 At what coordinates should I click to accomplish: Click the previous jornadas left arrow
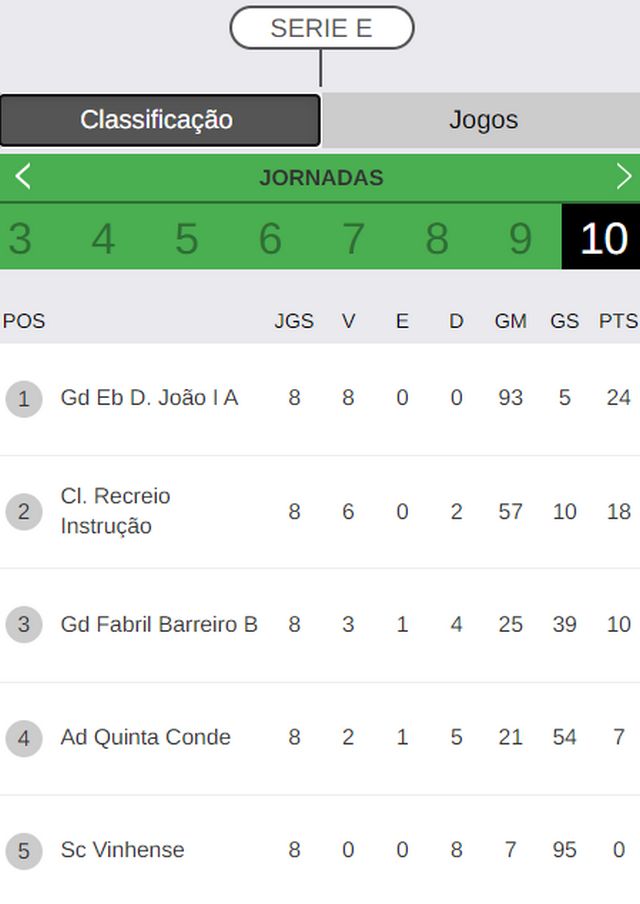click(23, 176)
